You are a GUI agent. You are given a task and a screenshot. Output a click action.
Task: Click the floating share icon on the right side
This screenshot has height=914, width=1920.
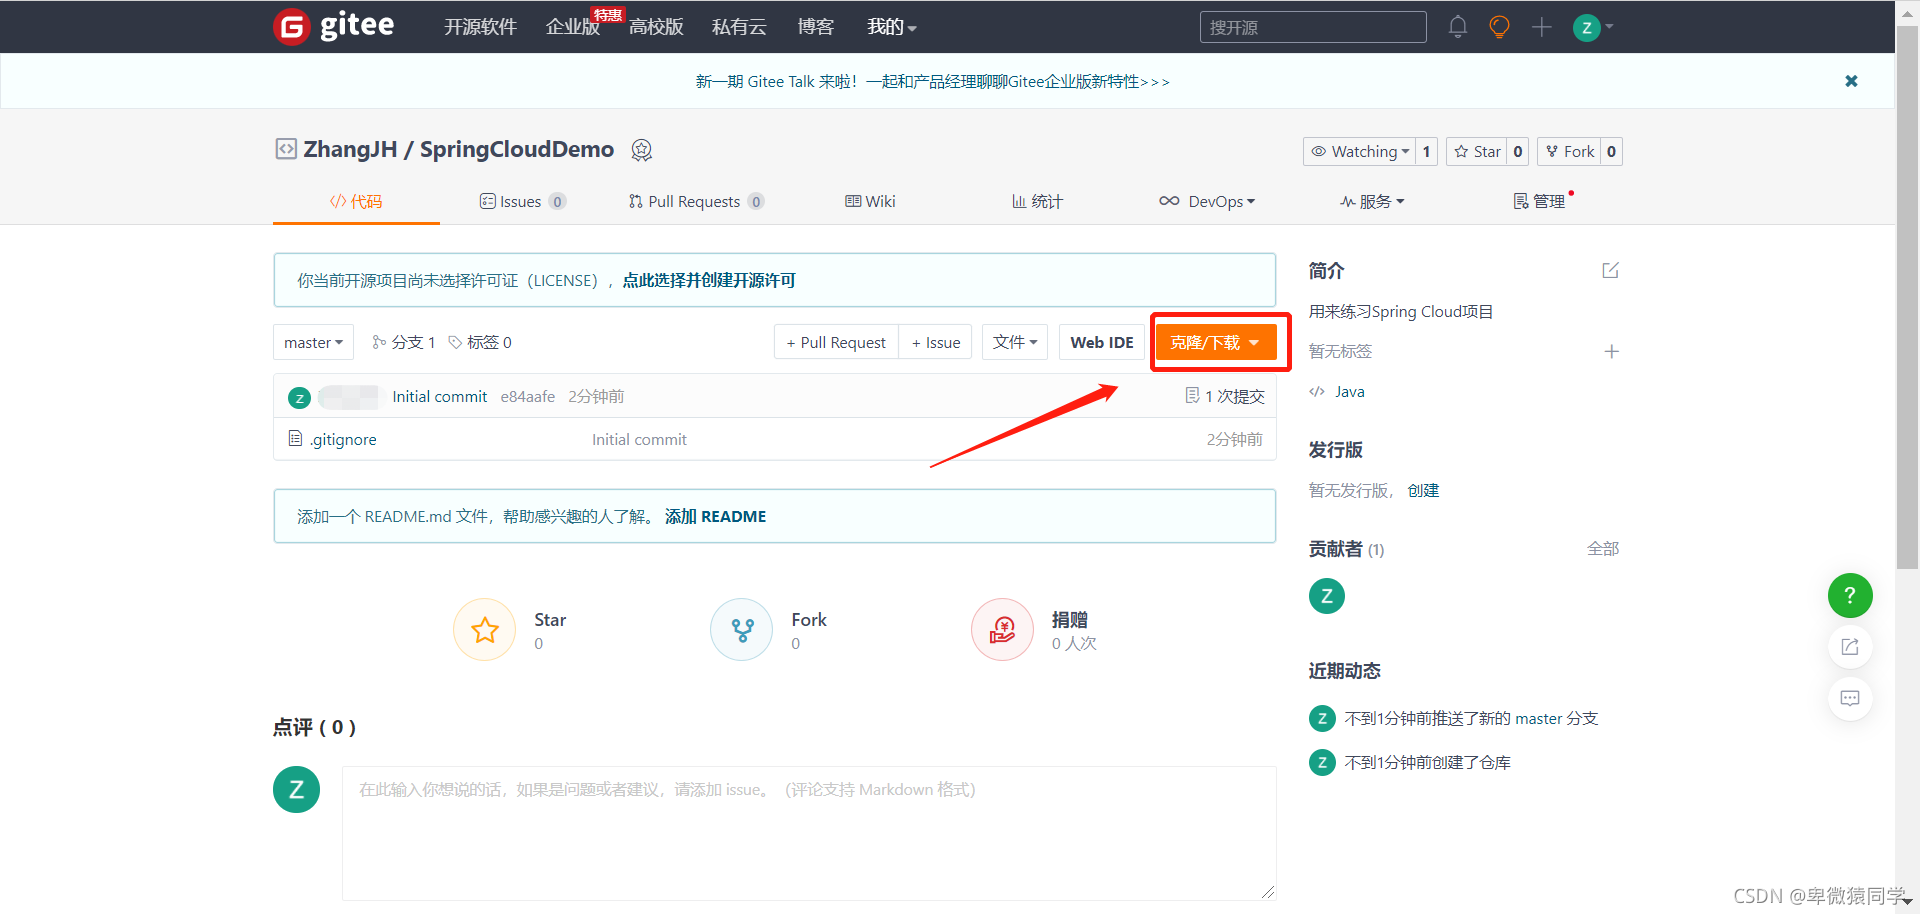(1850, 647)
